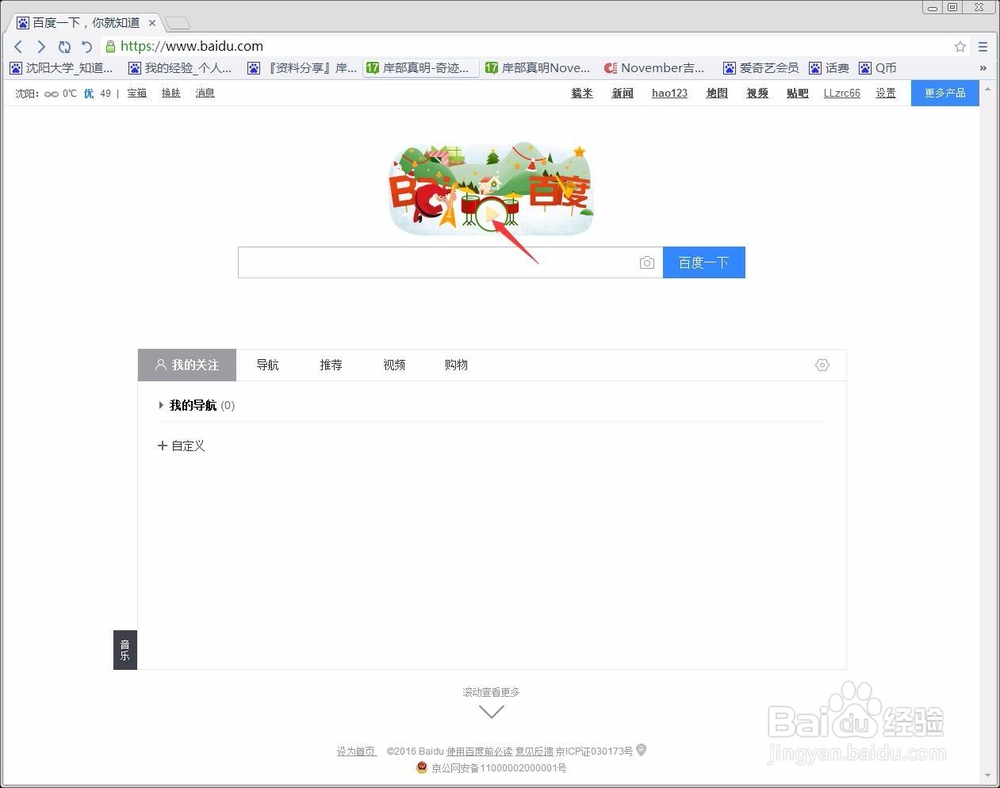
Task: Open the browser hamburger menu
Action: [983, 47]
